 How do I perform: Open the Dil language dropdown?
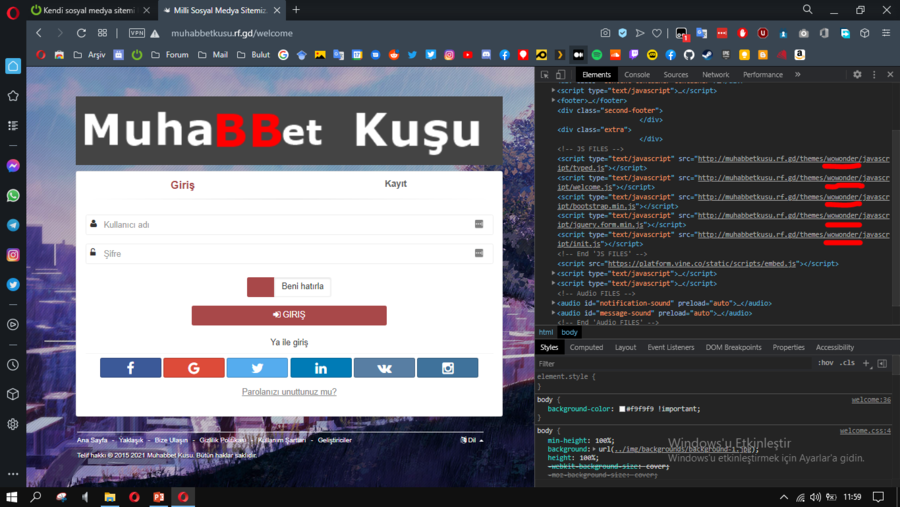[x=472, y=440]
